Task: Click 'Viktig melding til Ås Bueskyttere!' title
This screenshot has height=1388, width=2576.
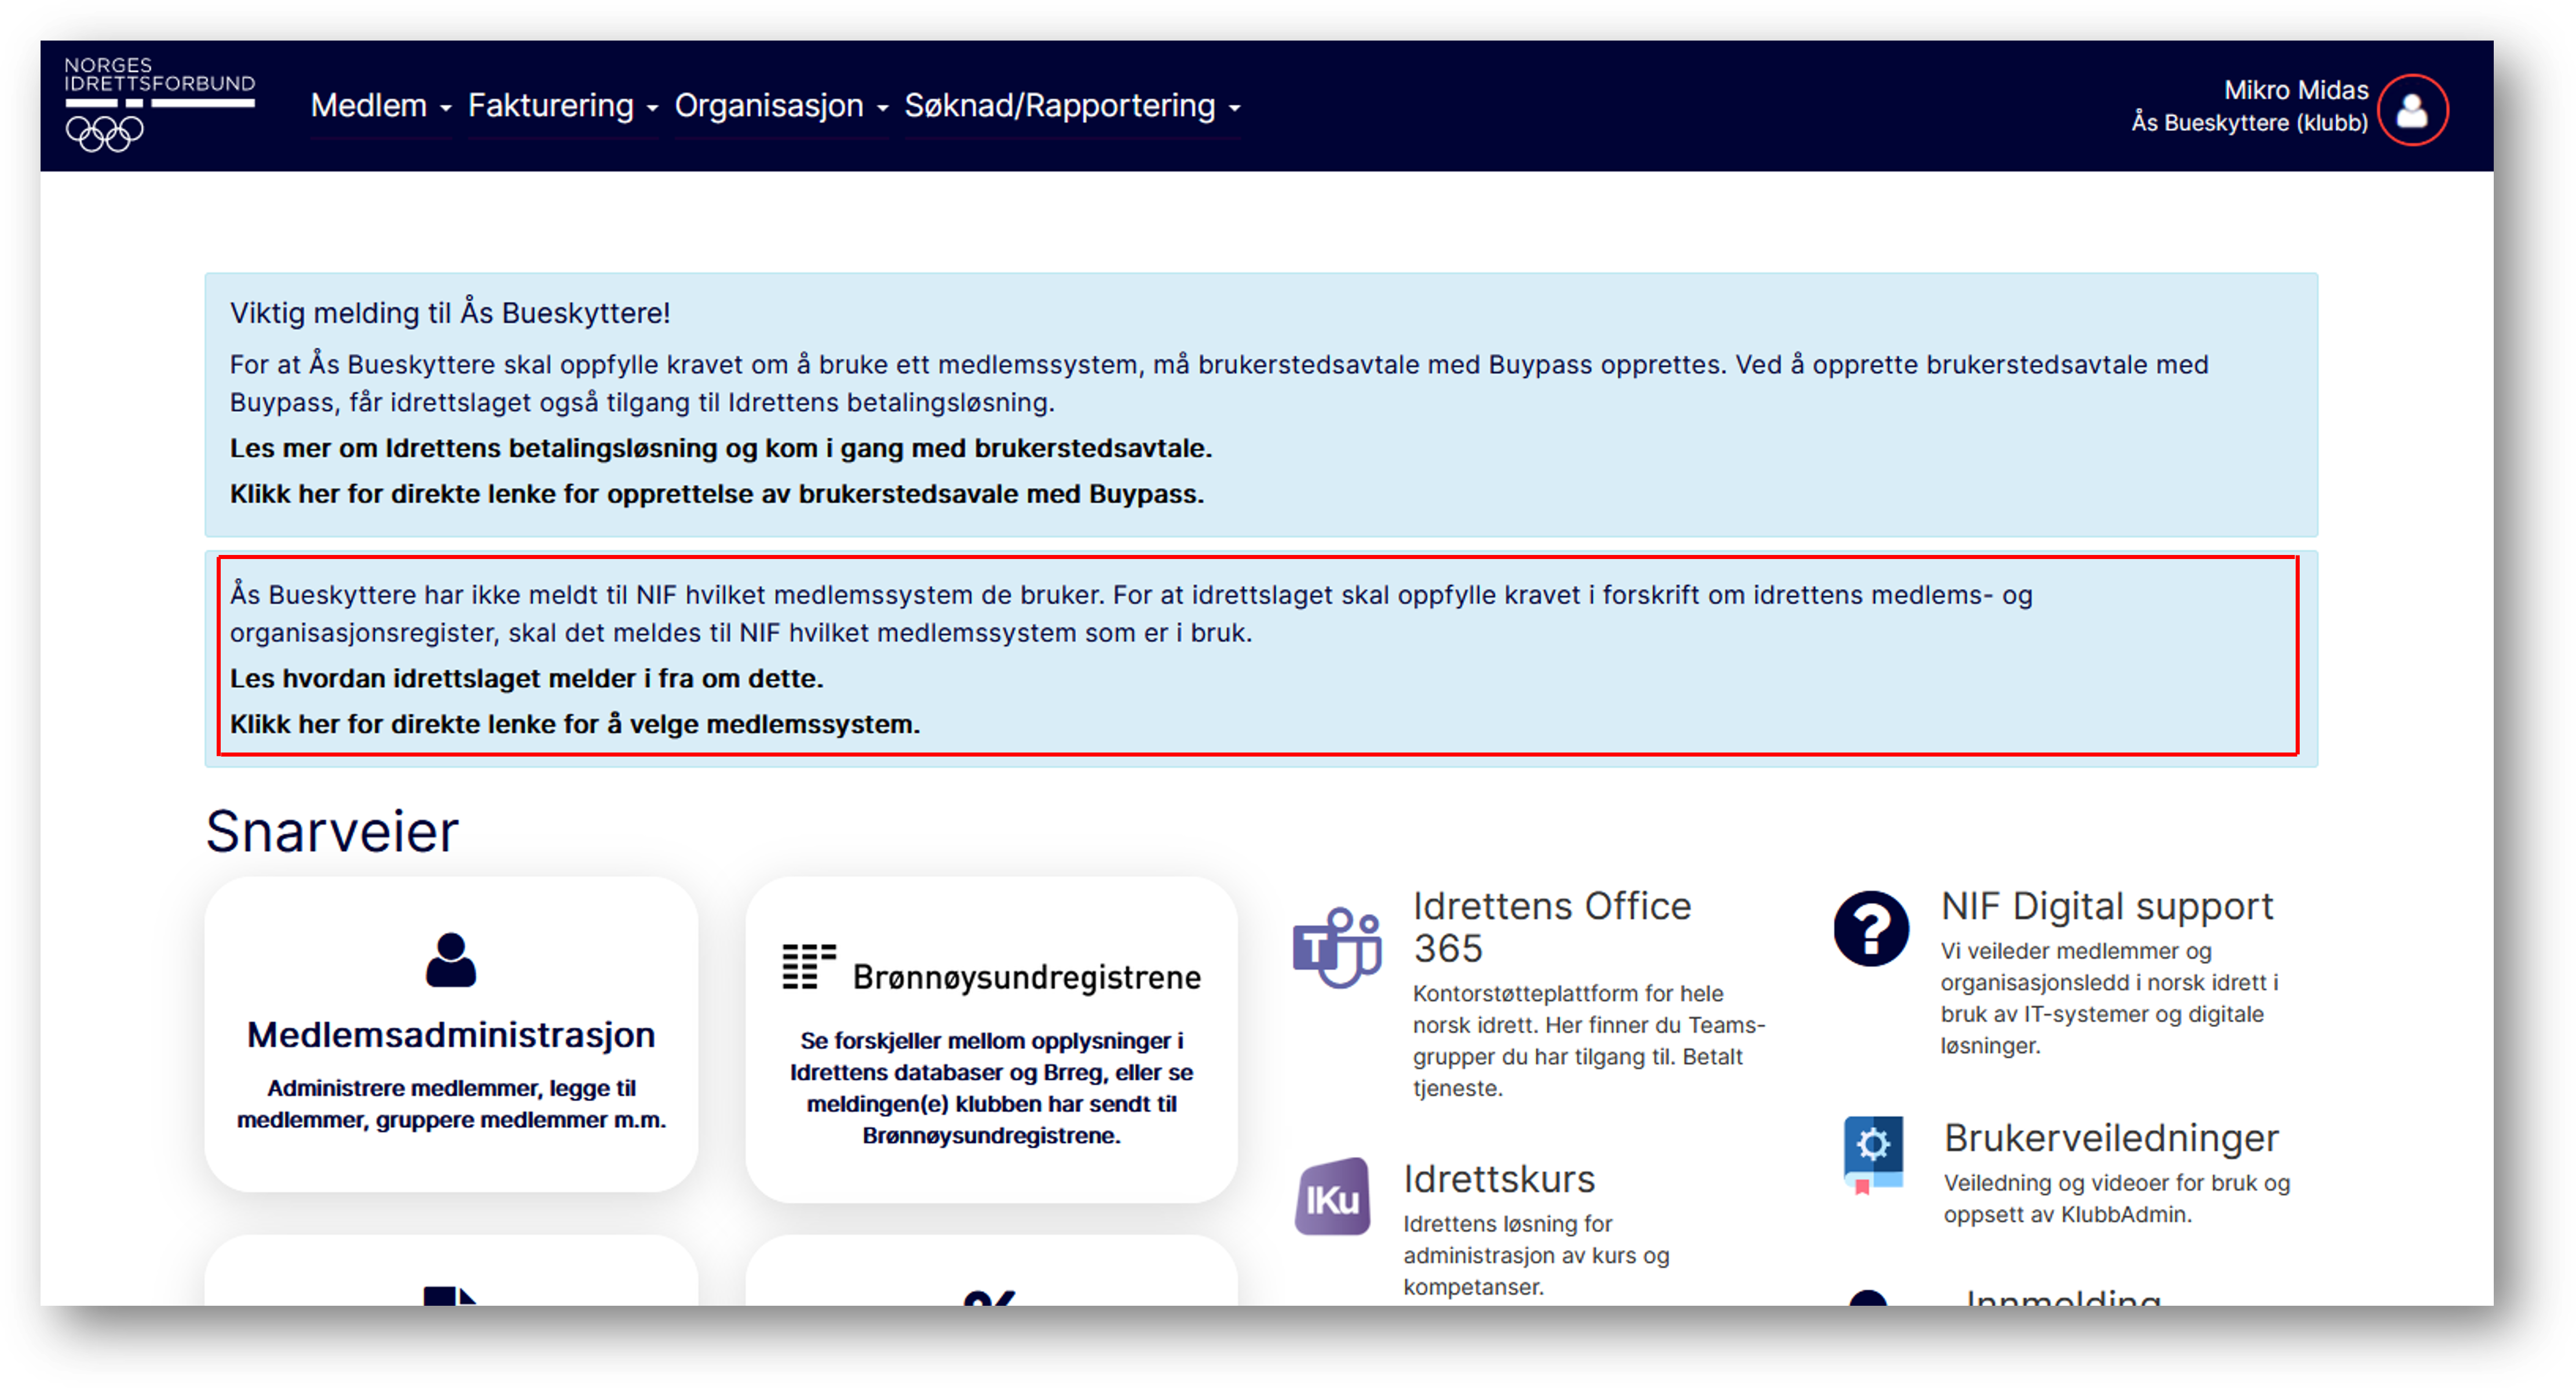Action: [x=450, y=313]
